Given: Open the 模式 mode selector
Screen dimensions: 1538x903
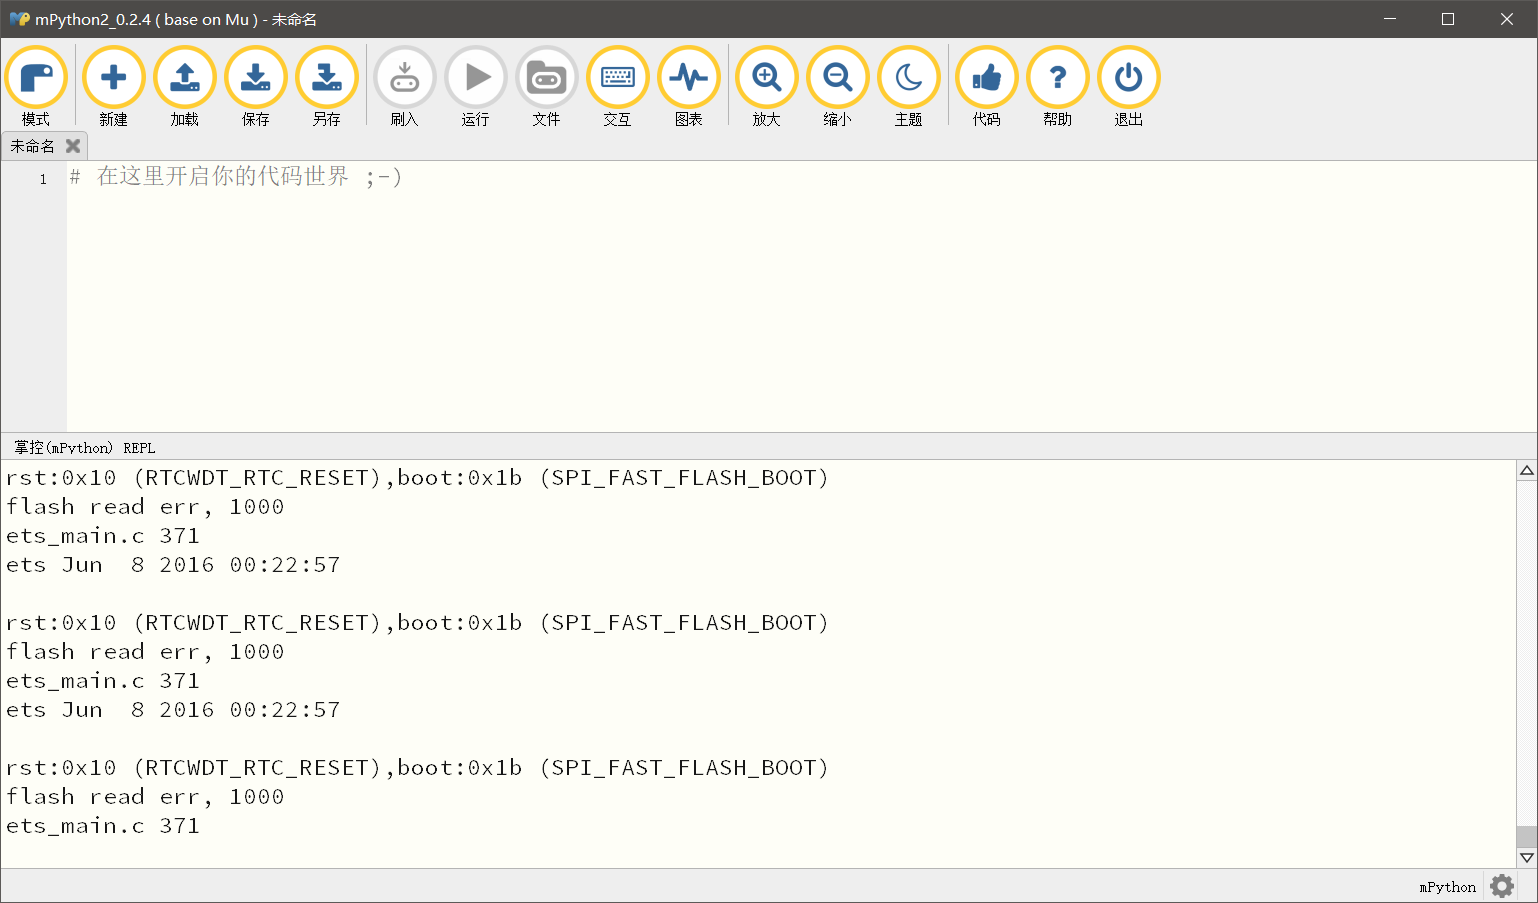Looking at the screenshot, I should [36, 87].
